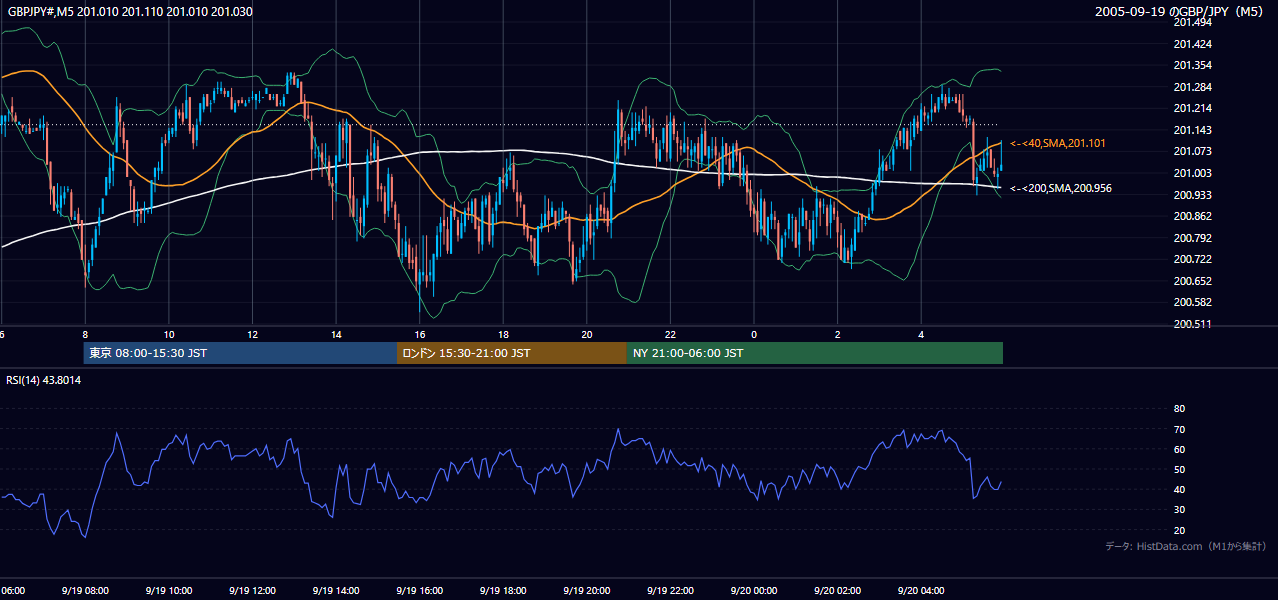The height and width of the screenshot is (600, 1278).
Task: Click RSI axis level 70
Action: [1179, 429]
